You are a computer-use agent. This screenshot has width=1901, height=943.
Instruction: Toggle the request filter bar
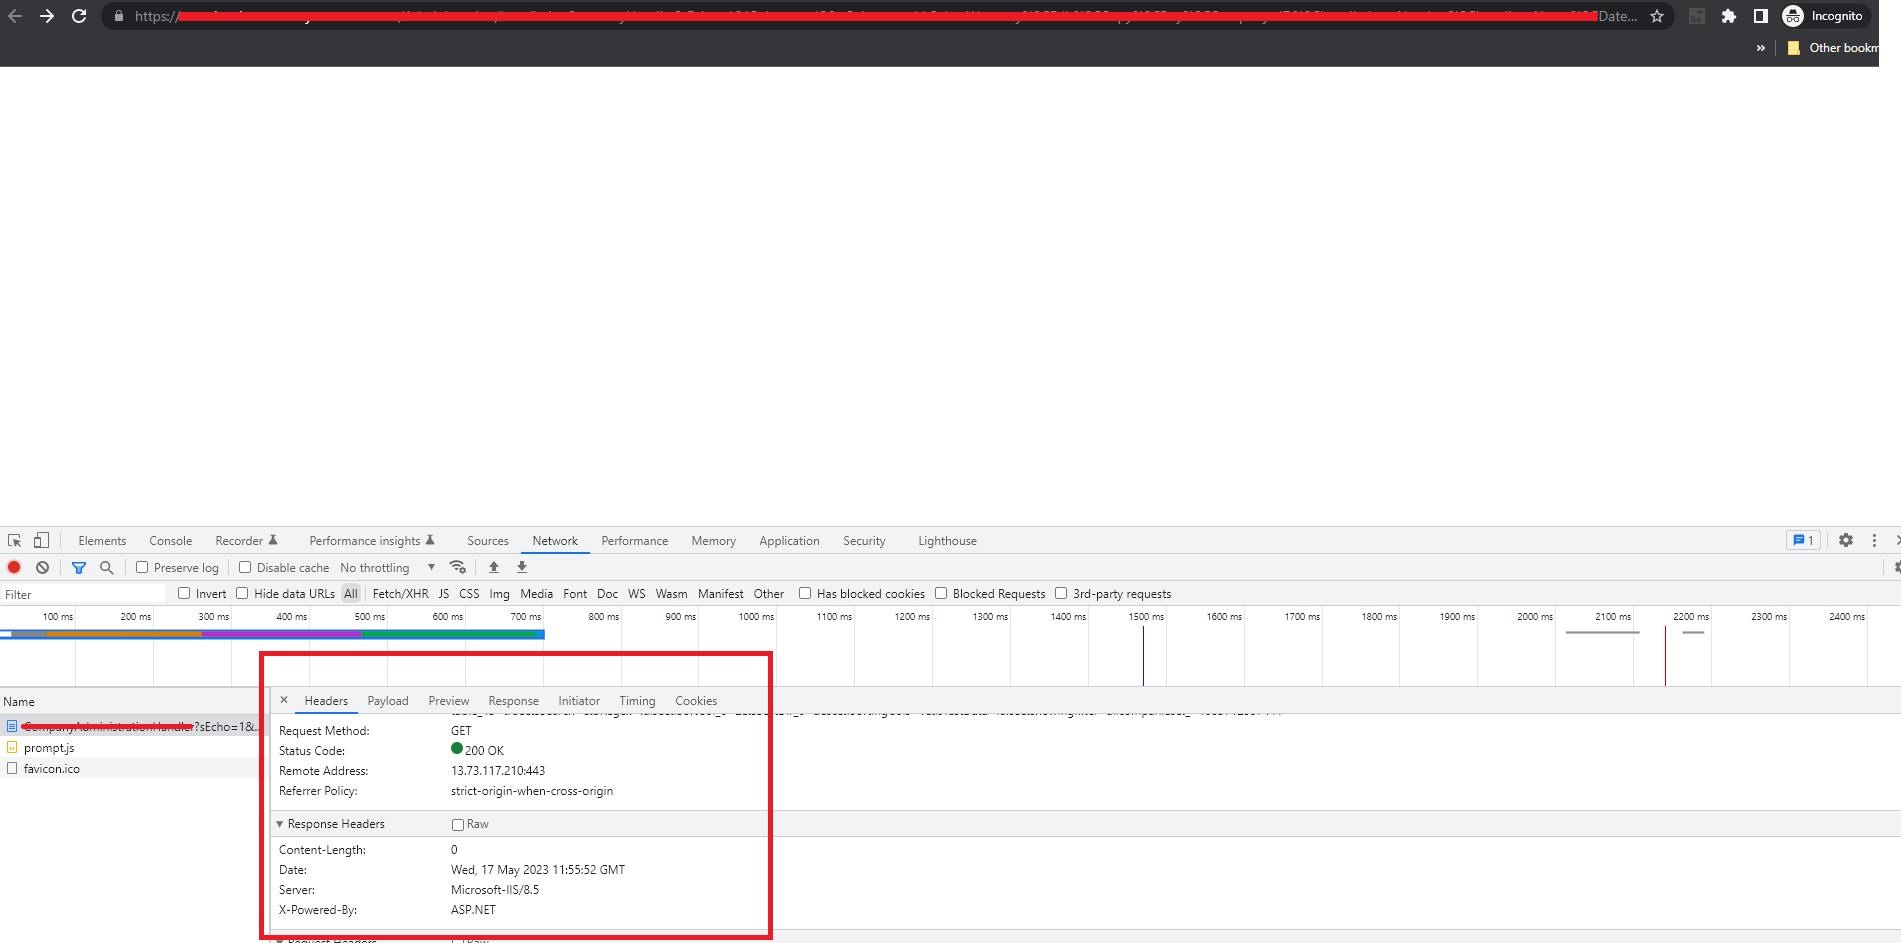pyautogui.click(x=79, y=567)
